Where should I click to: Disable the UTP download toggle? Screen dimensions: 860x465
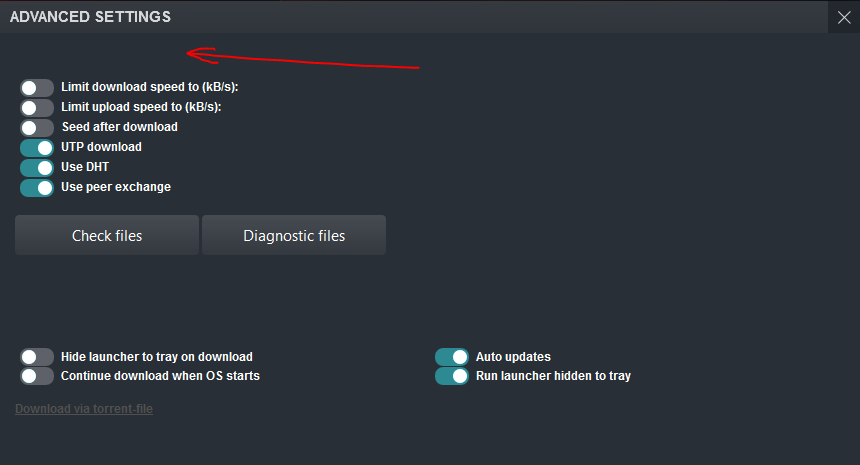(37, 148)
